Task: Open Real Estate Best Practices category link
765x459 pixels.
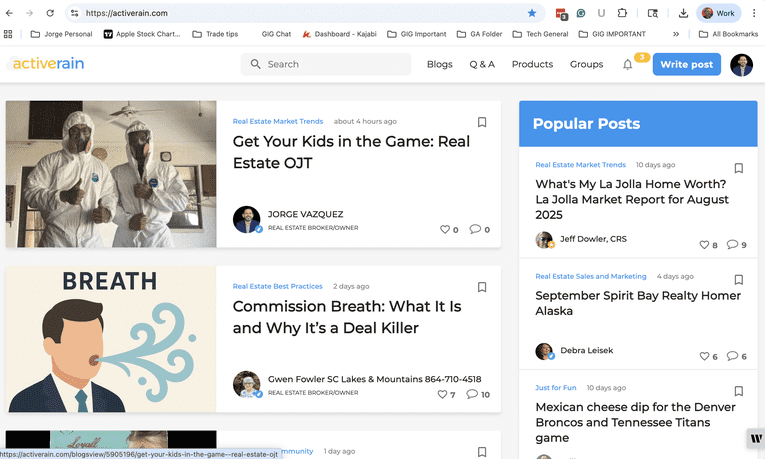Action: (278, 286)
